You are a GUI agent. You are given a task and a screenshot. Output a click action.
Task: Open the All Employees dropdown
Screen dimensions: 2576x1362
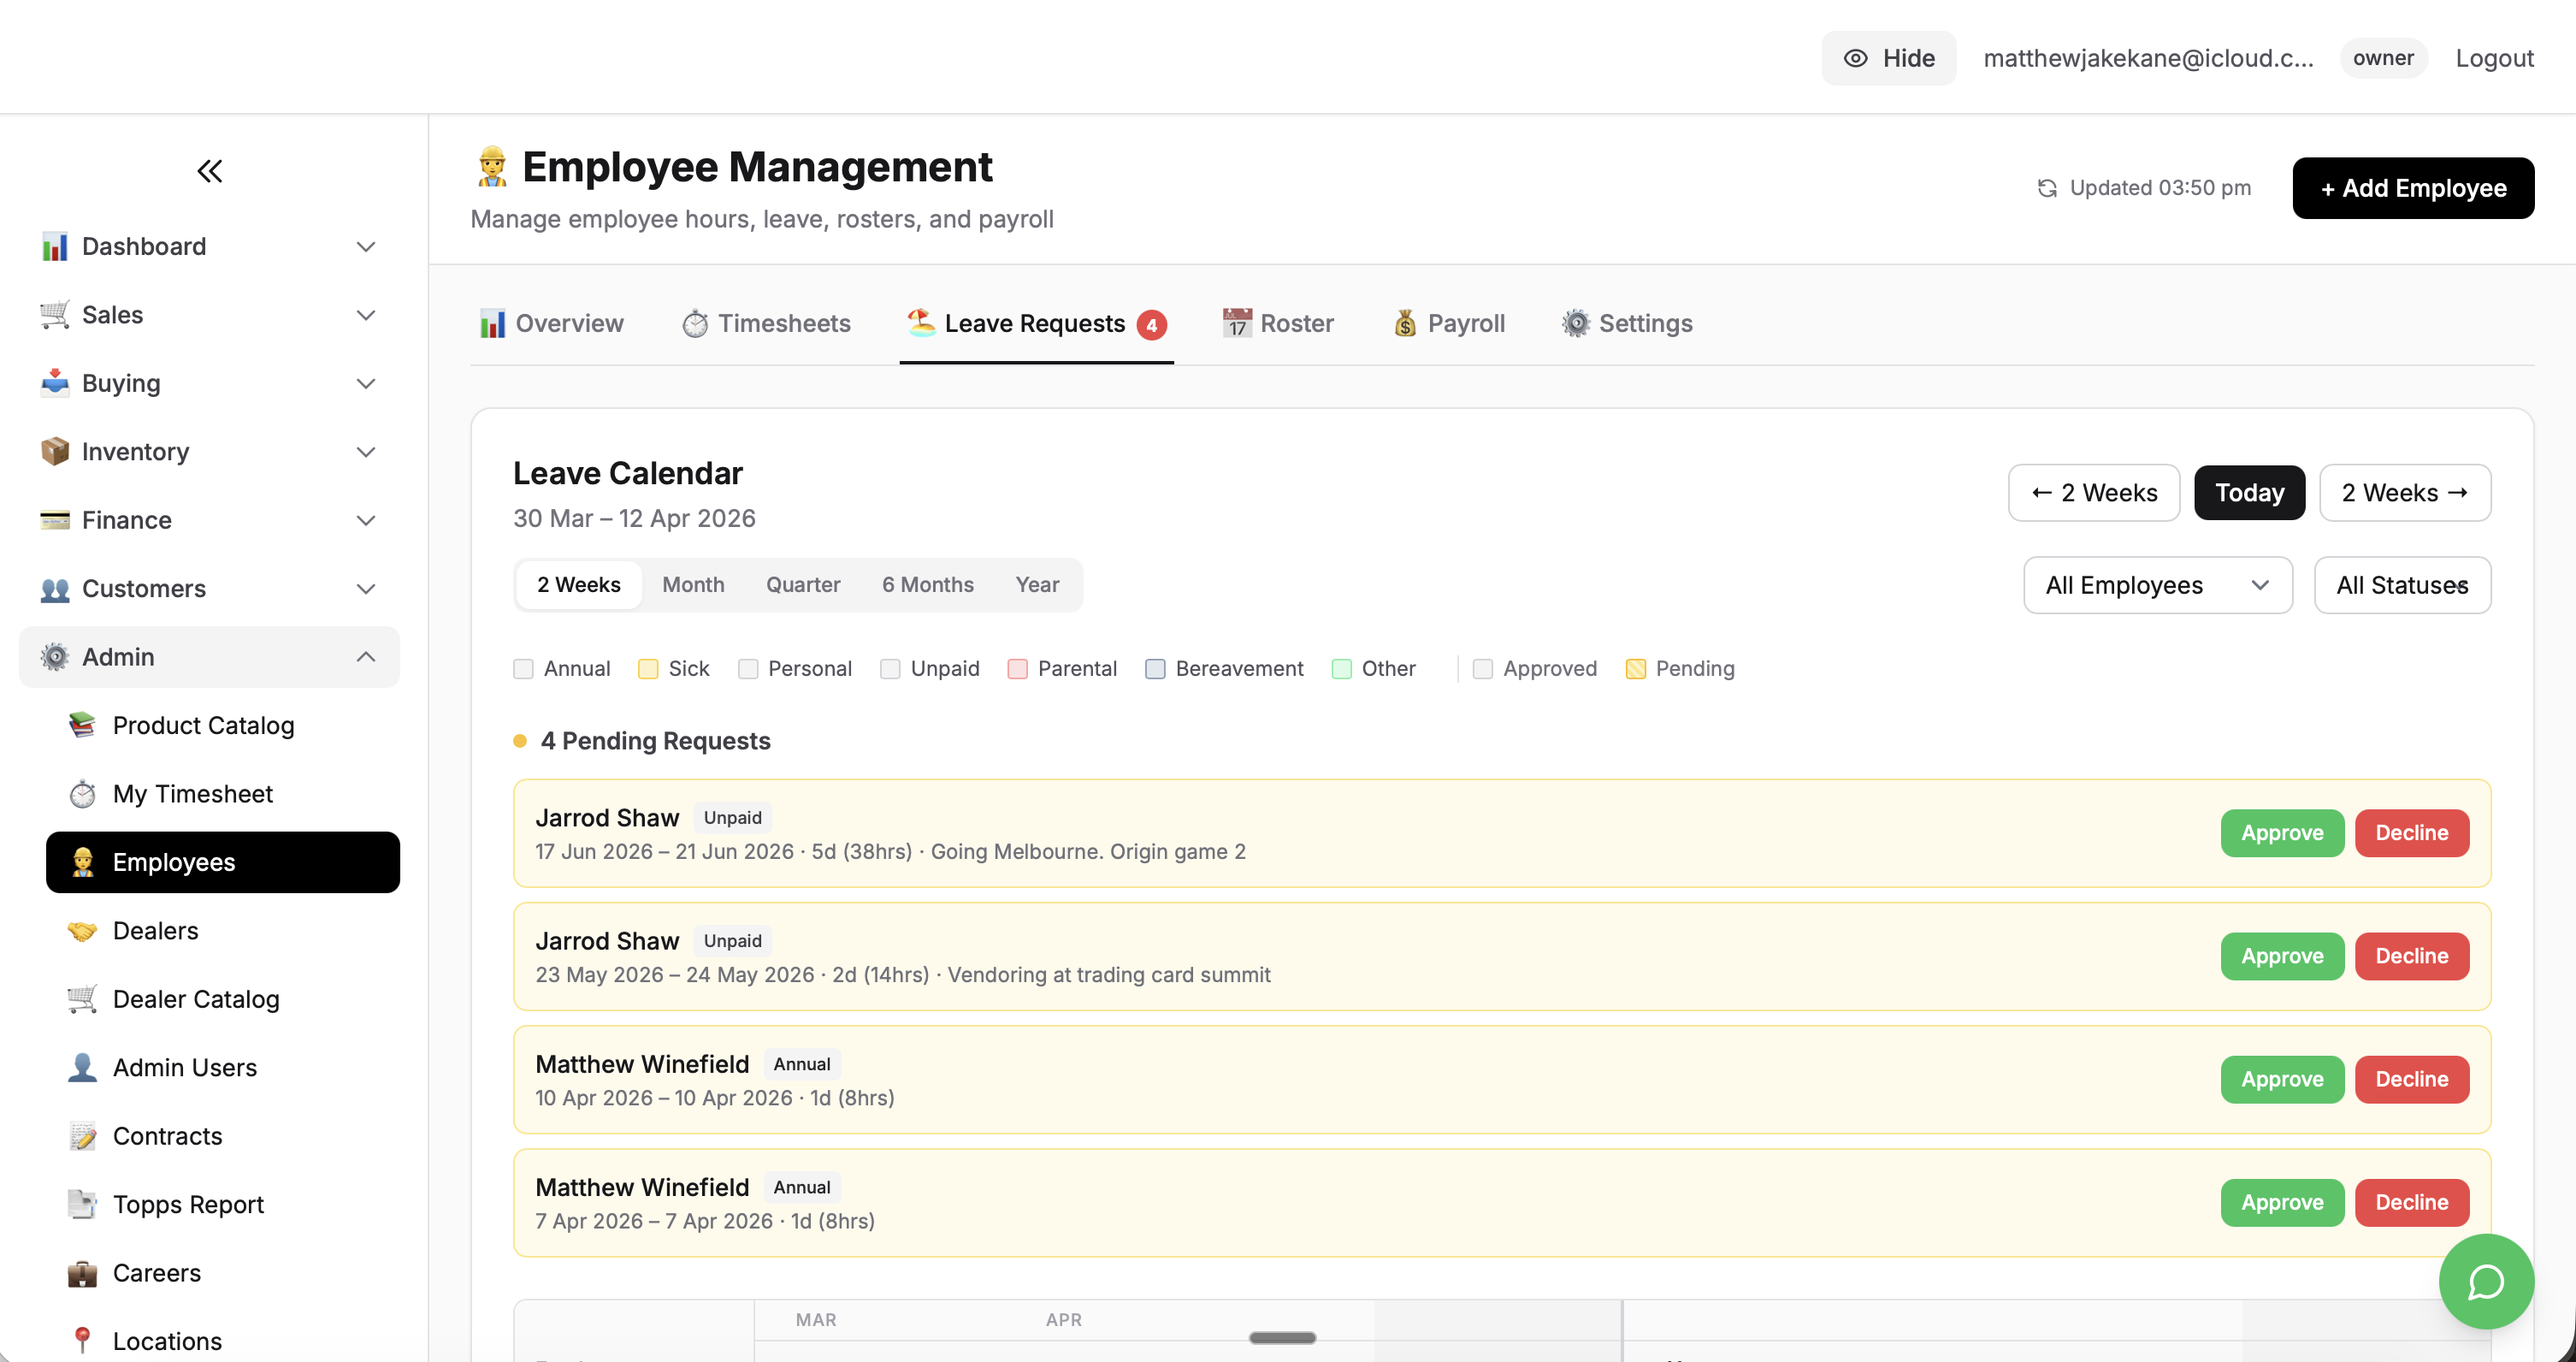(x=2156, y=585)
